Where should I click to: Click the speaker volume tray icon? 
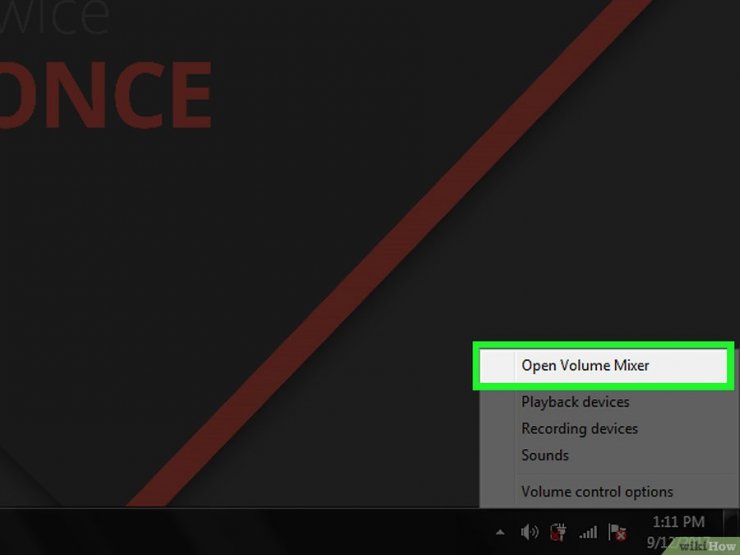tap(529, 532)
